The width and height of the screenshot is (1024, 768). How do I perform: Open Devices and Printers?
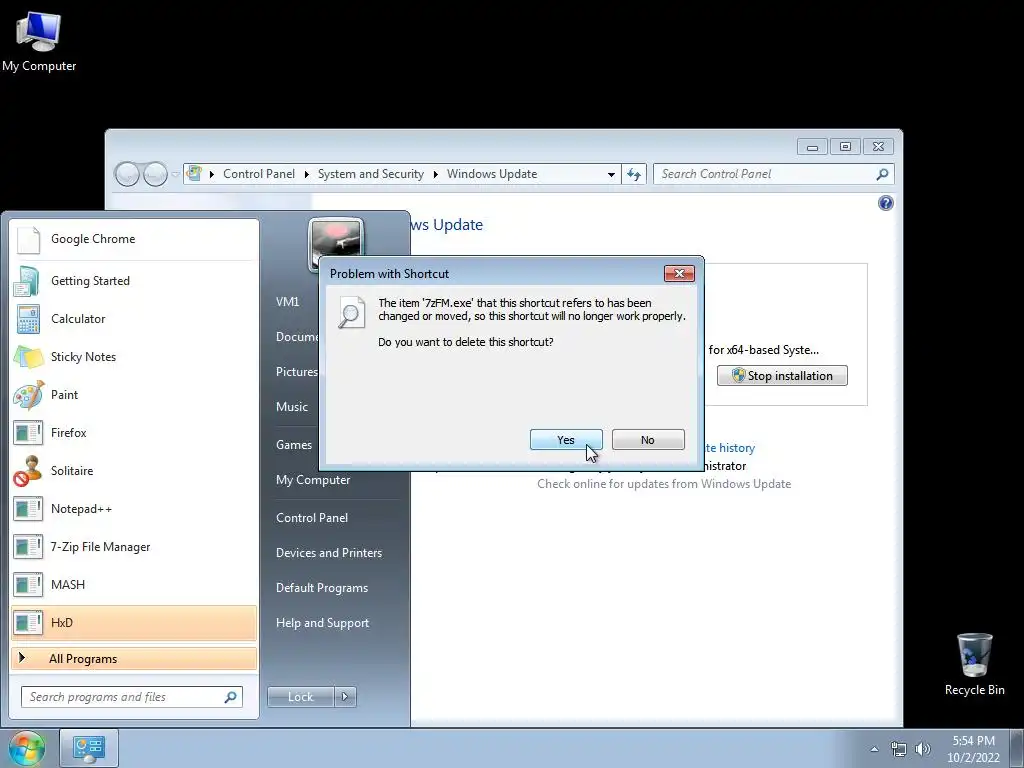[x=328, y=553]
